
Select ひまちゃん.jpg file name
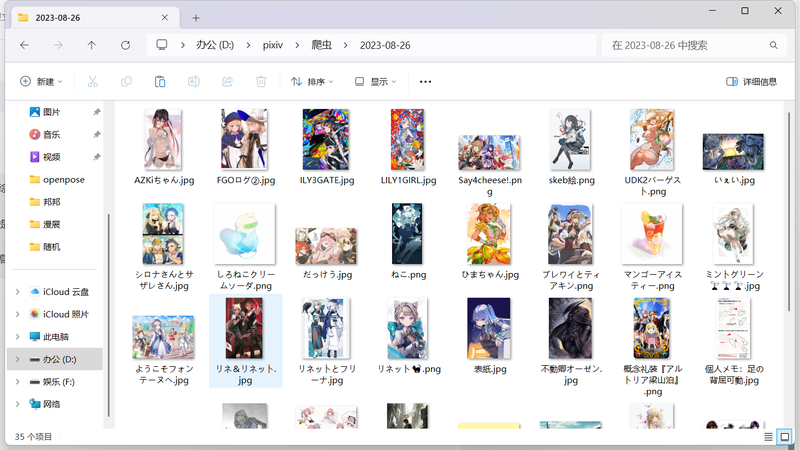(490, 274)
